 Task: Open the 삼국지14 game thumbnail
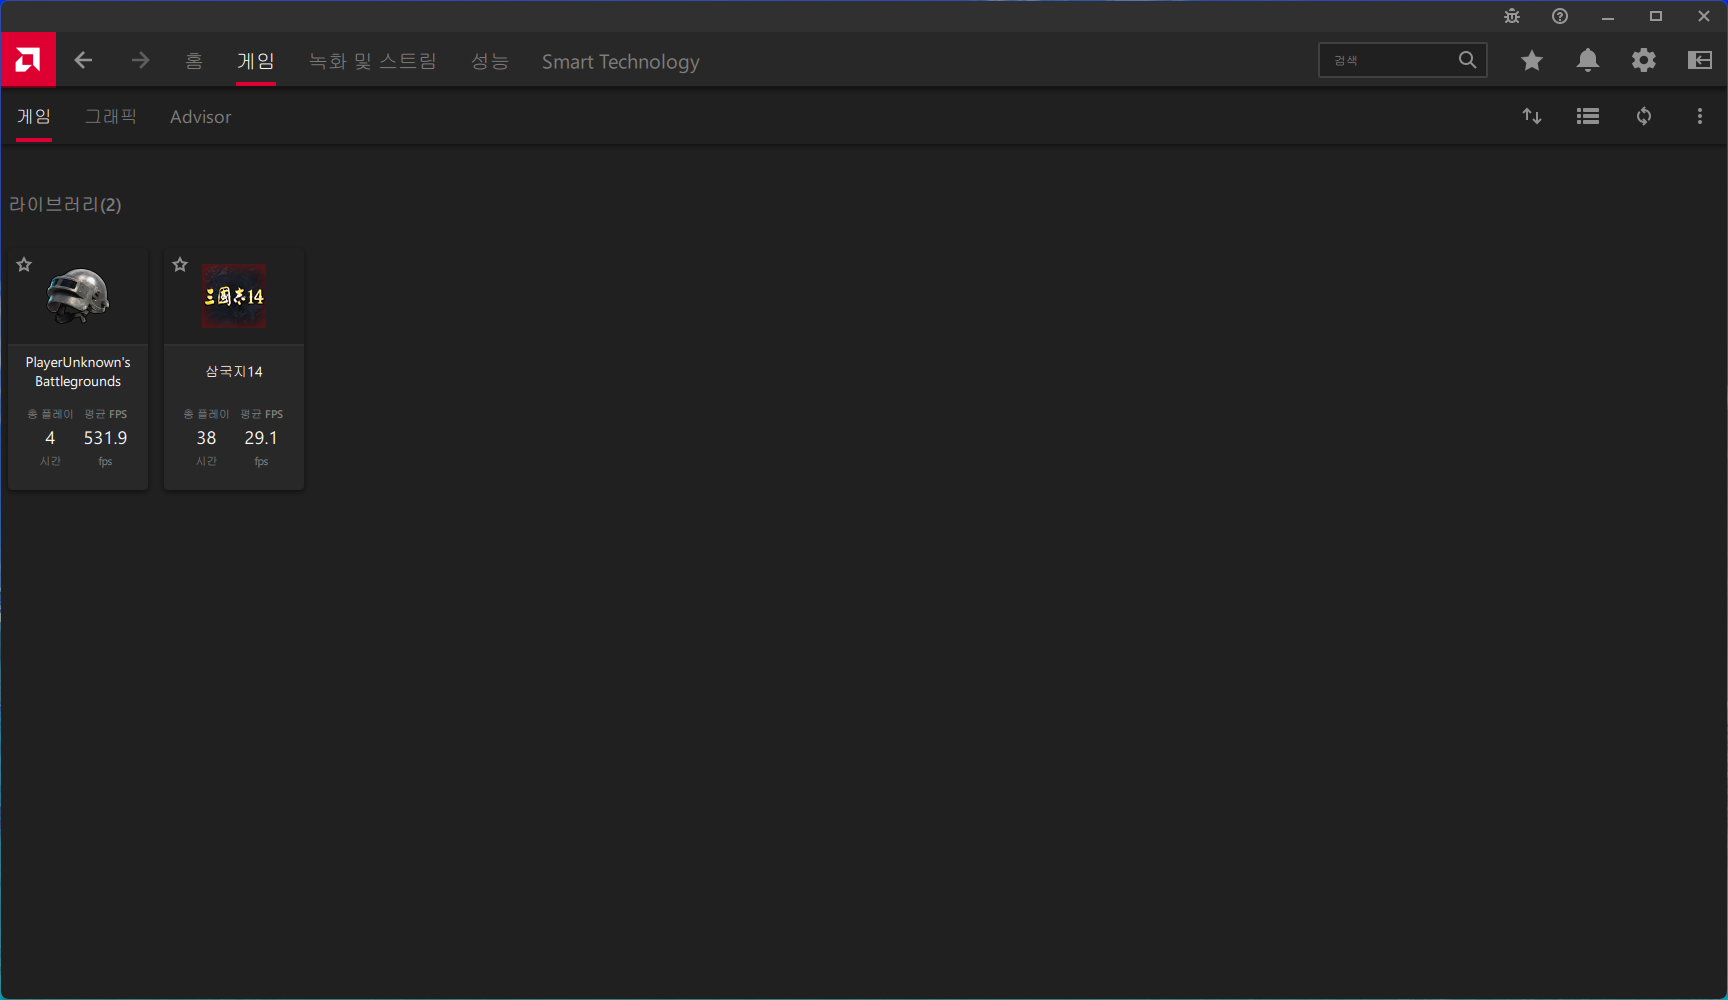[x=234, y=296]
